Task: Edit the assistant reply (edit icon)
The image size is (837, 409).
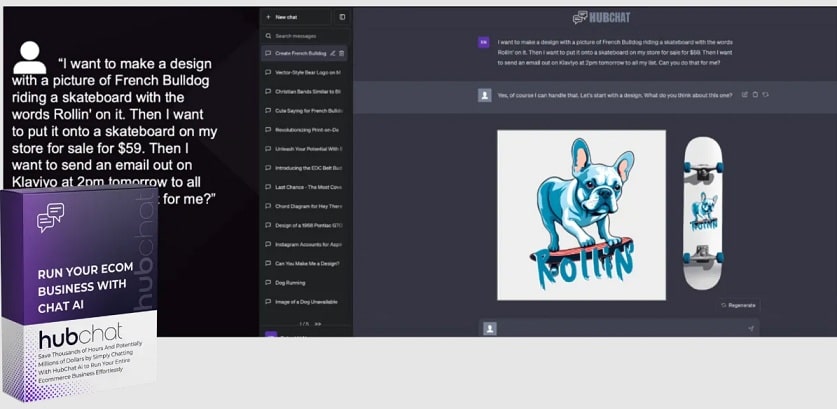Action: pyautogui.click(x=745, y=95)
